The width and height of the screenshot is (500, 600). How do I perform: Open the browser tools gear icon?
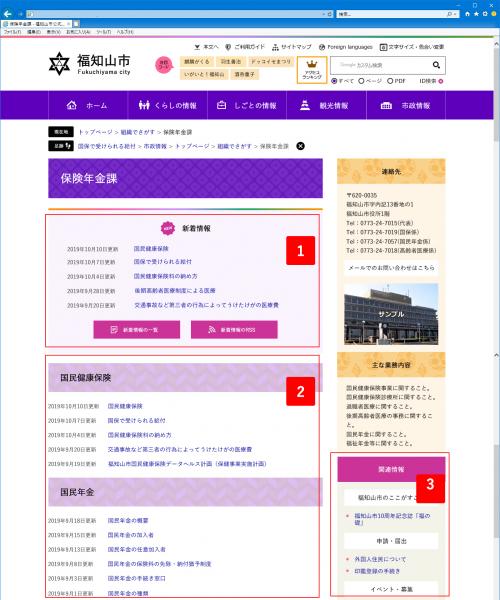[x=485, y=14]
